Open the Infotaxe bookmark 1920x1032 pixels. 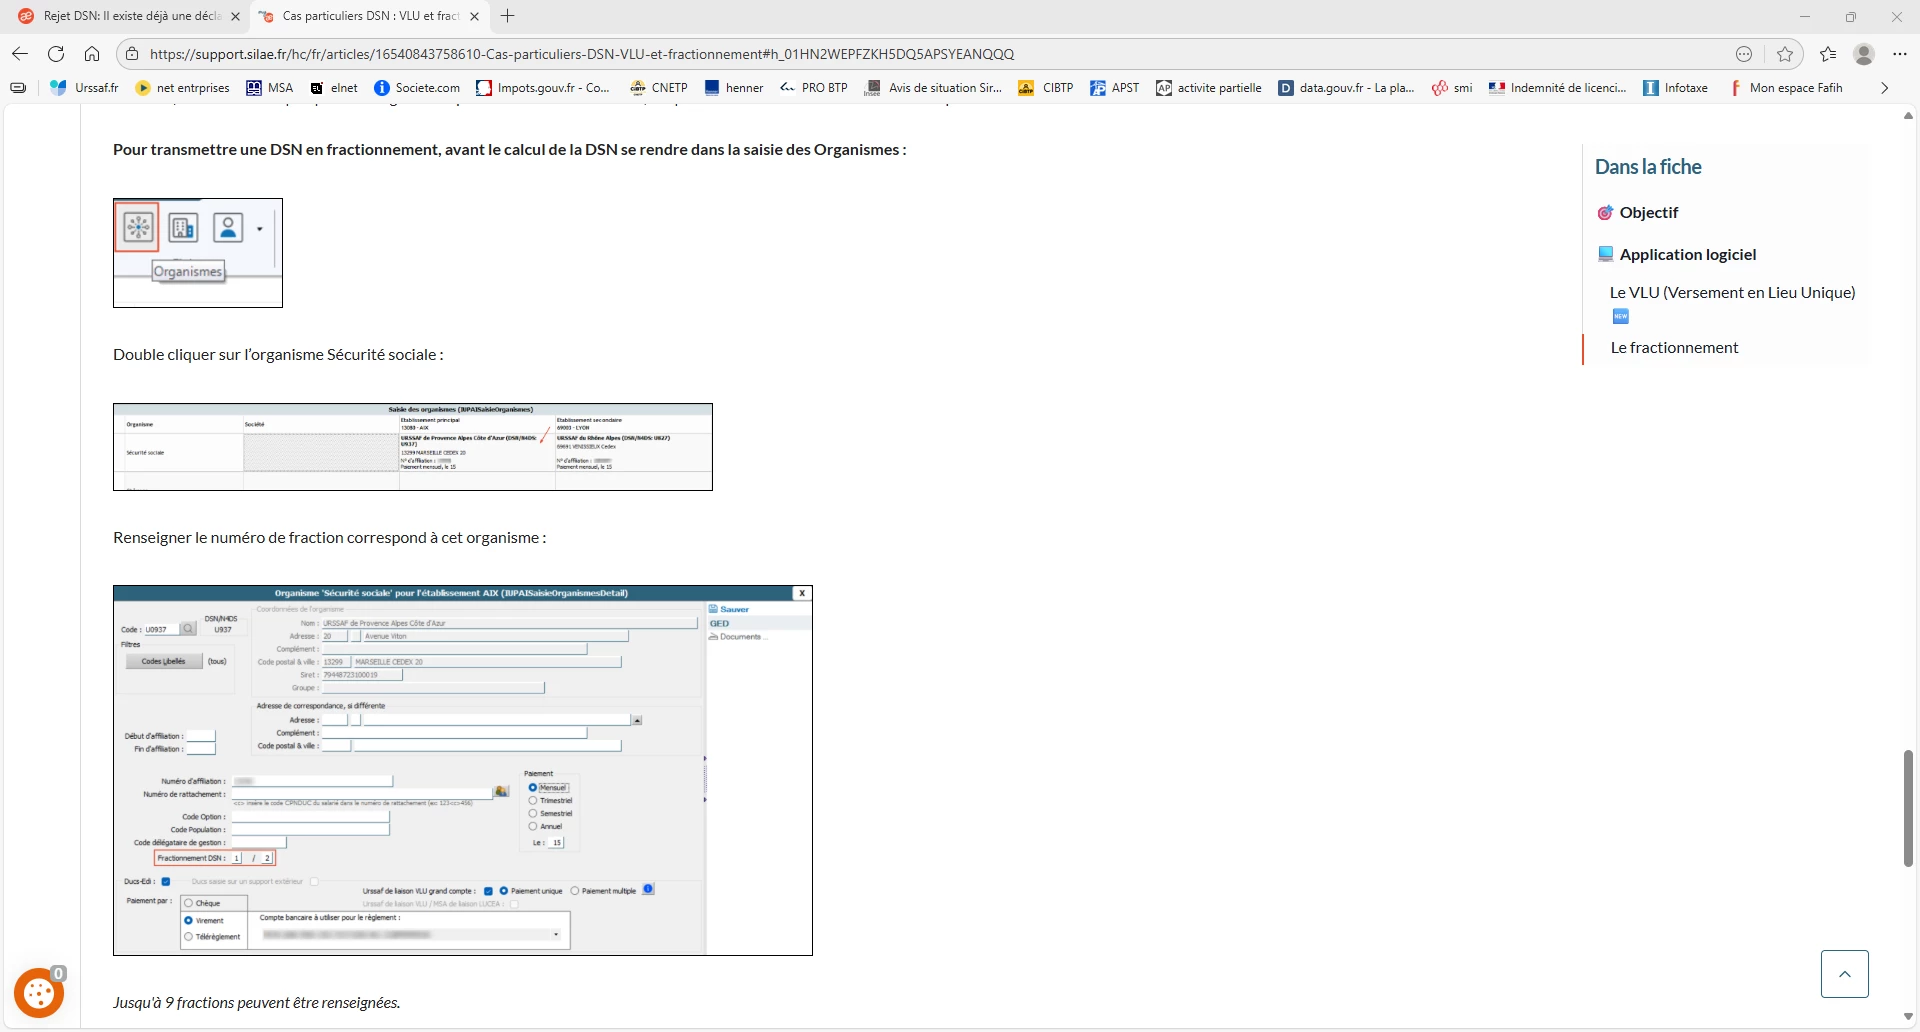point(1676,88)
